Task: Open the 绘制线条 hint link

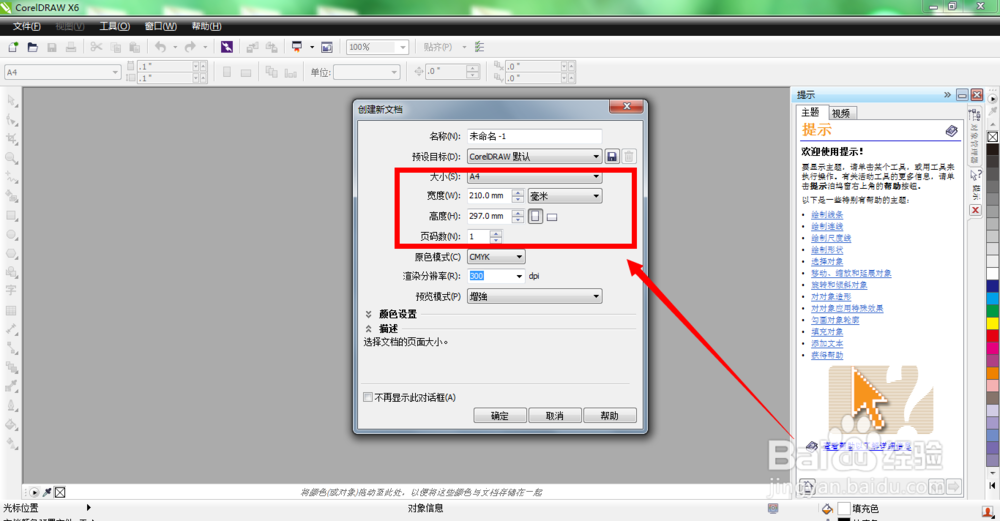Action: tap(827, 215)
